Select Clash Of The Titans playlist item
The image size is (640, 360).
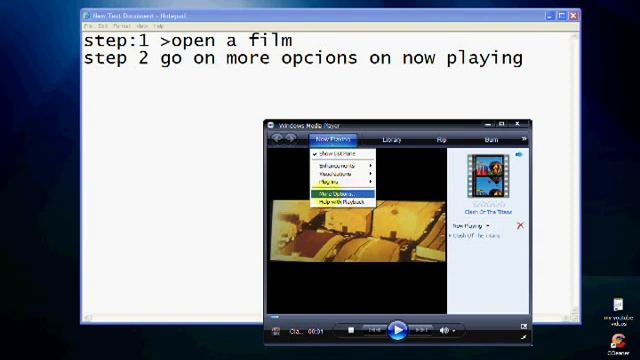[x=476, y=236]
